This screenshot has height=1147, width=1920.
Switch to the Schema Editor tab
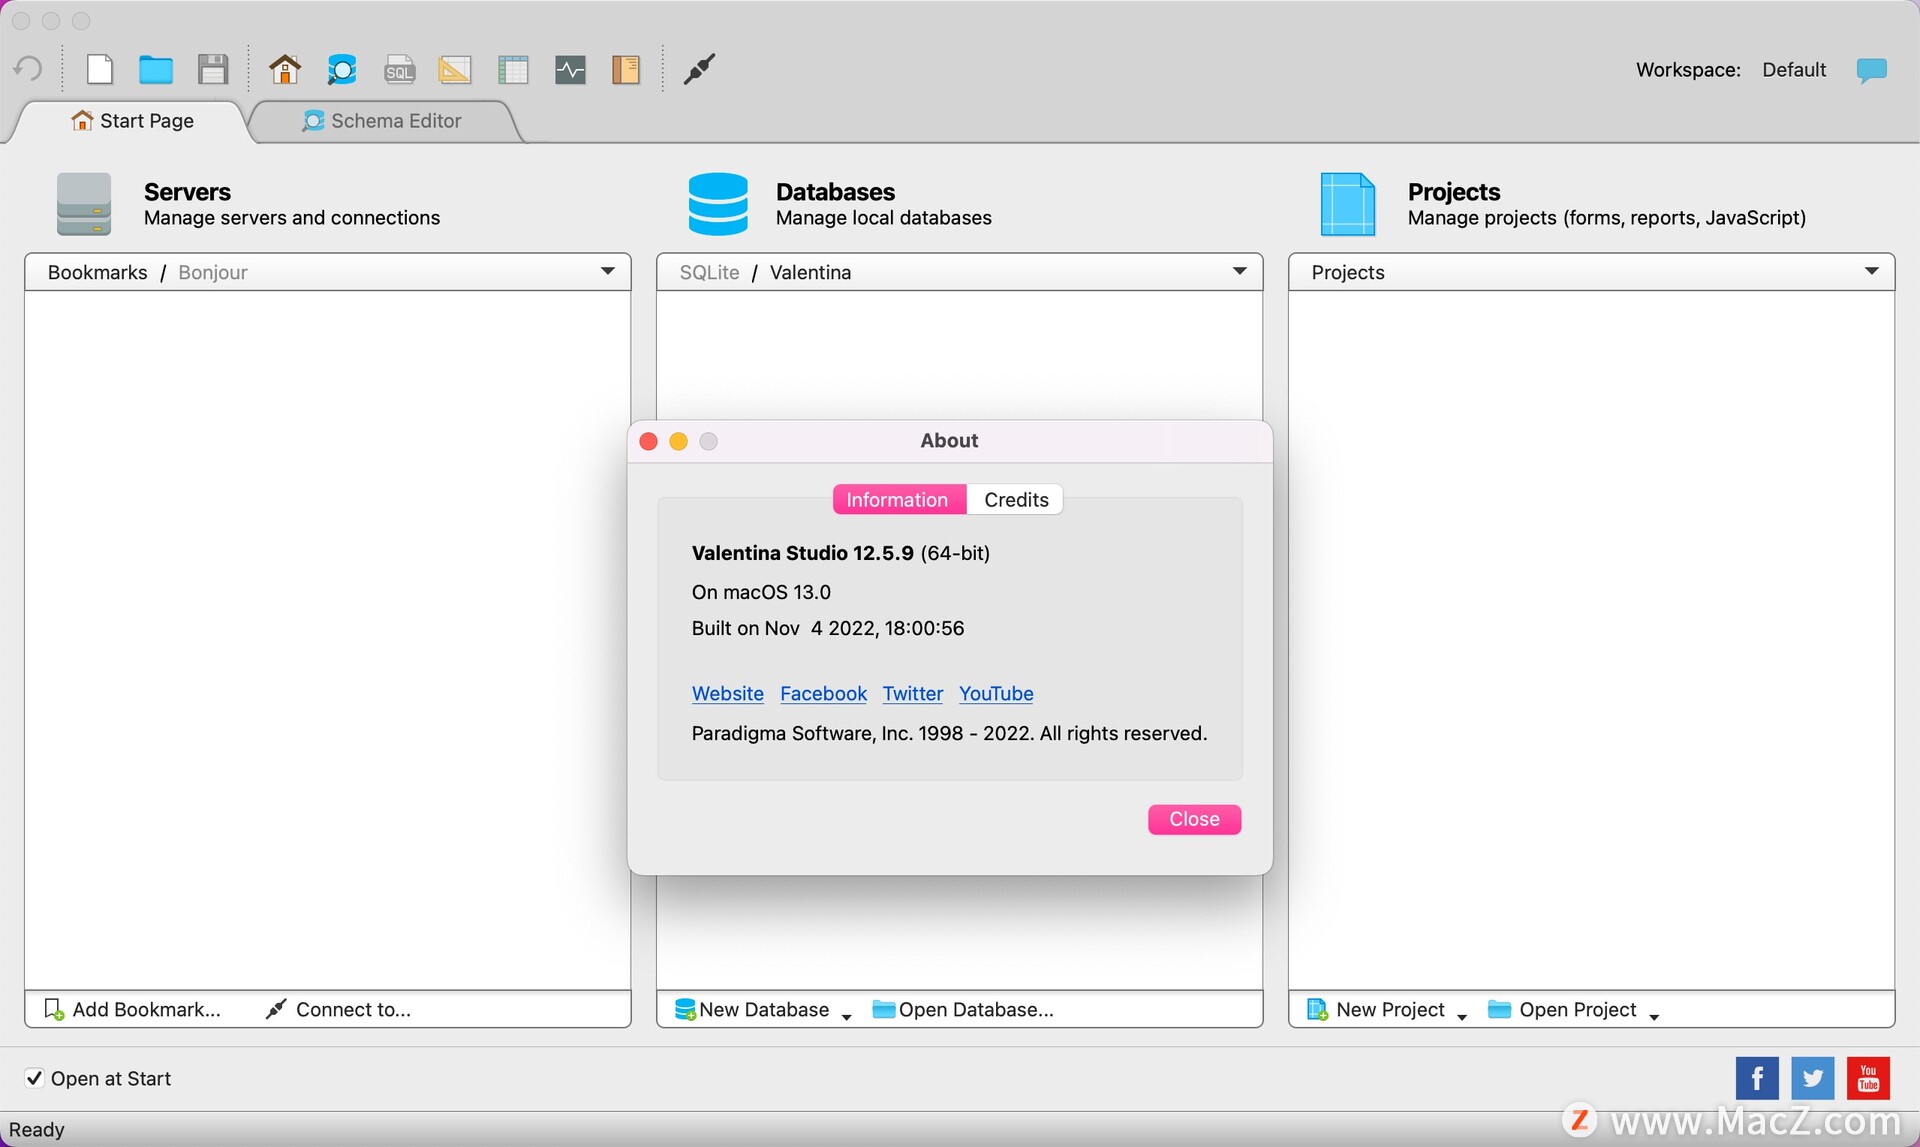[x=395, y=121]
